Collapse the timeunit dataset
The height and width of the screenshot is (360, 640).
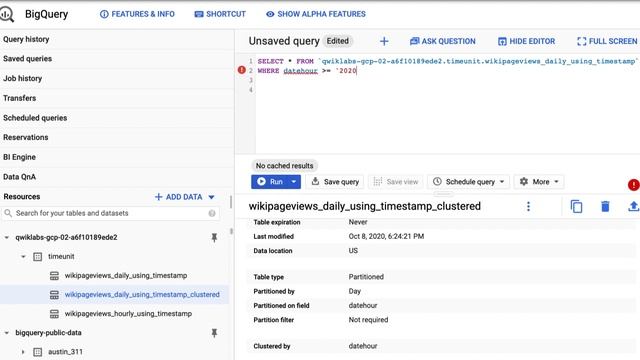click(x=23, y=256)
